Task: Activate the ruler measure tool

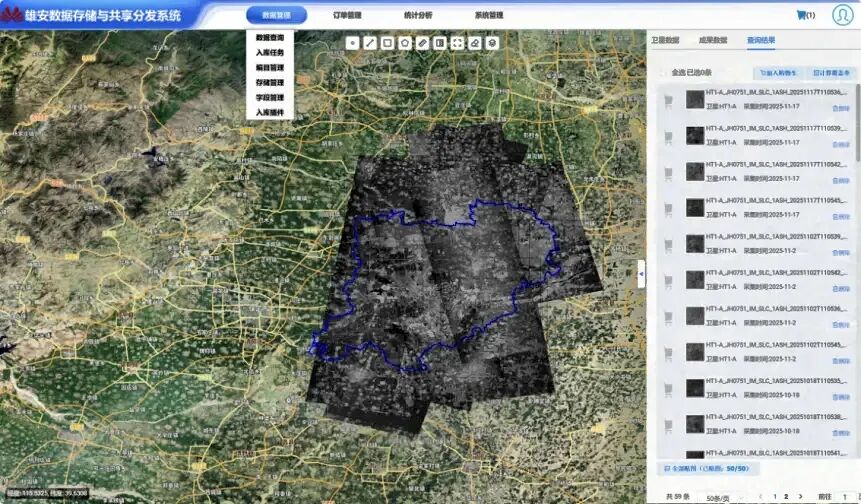Action: click(x=422, y=43)
